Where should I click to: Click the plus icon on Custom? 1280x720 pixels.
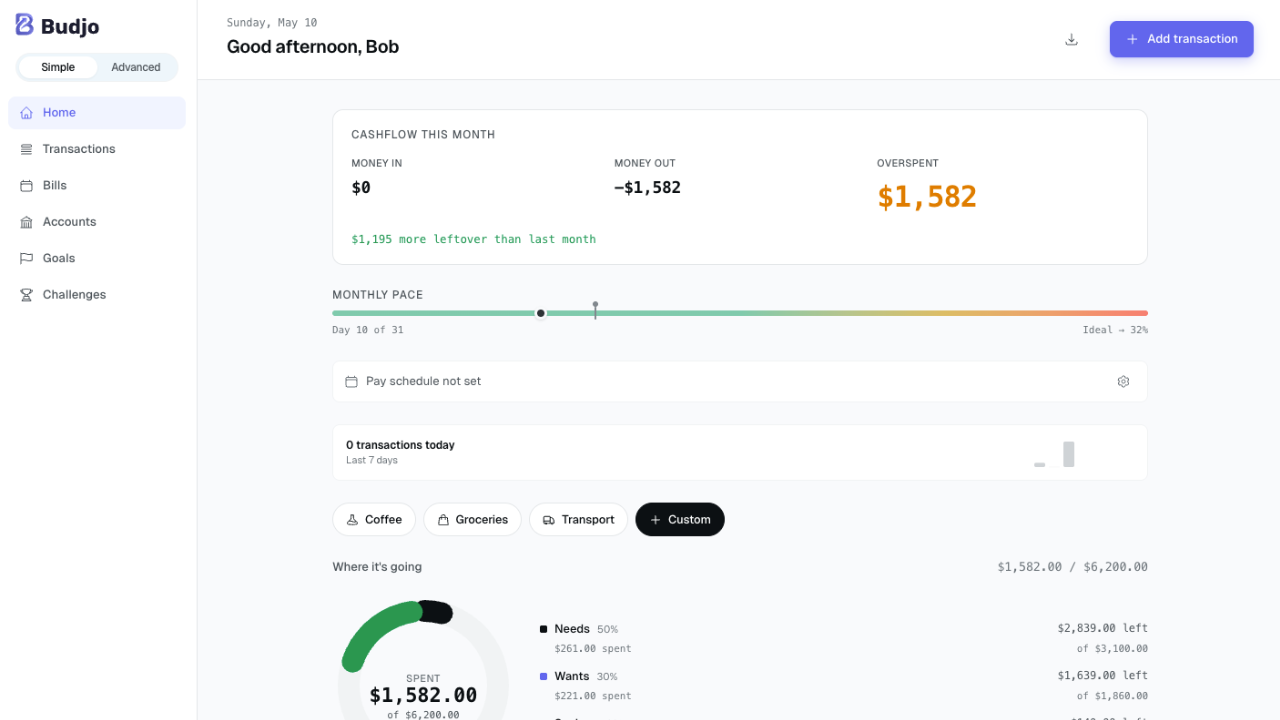pyautogui.click(x=655, y=520)
